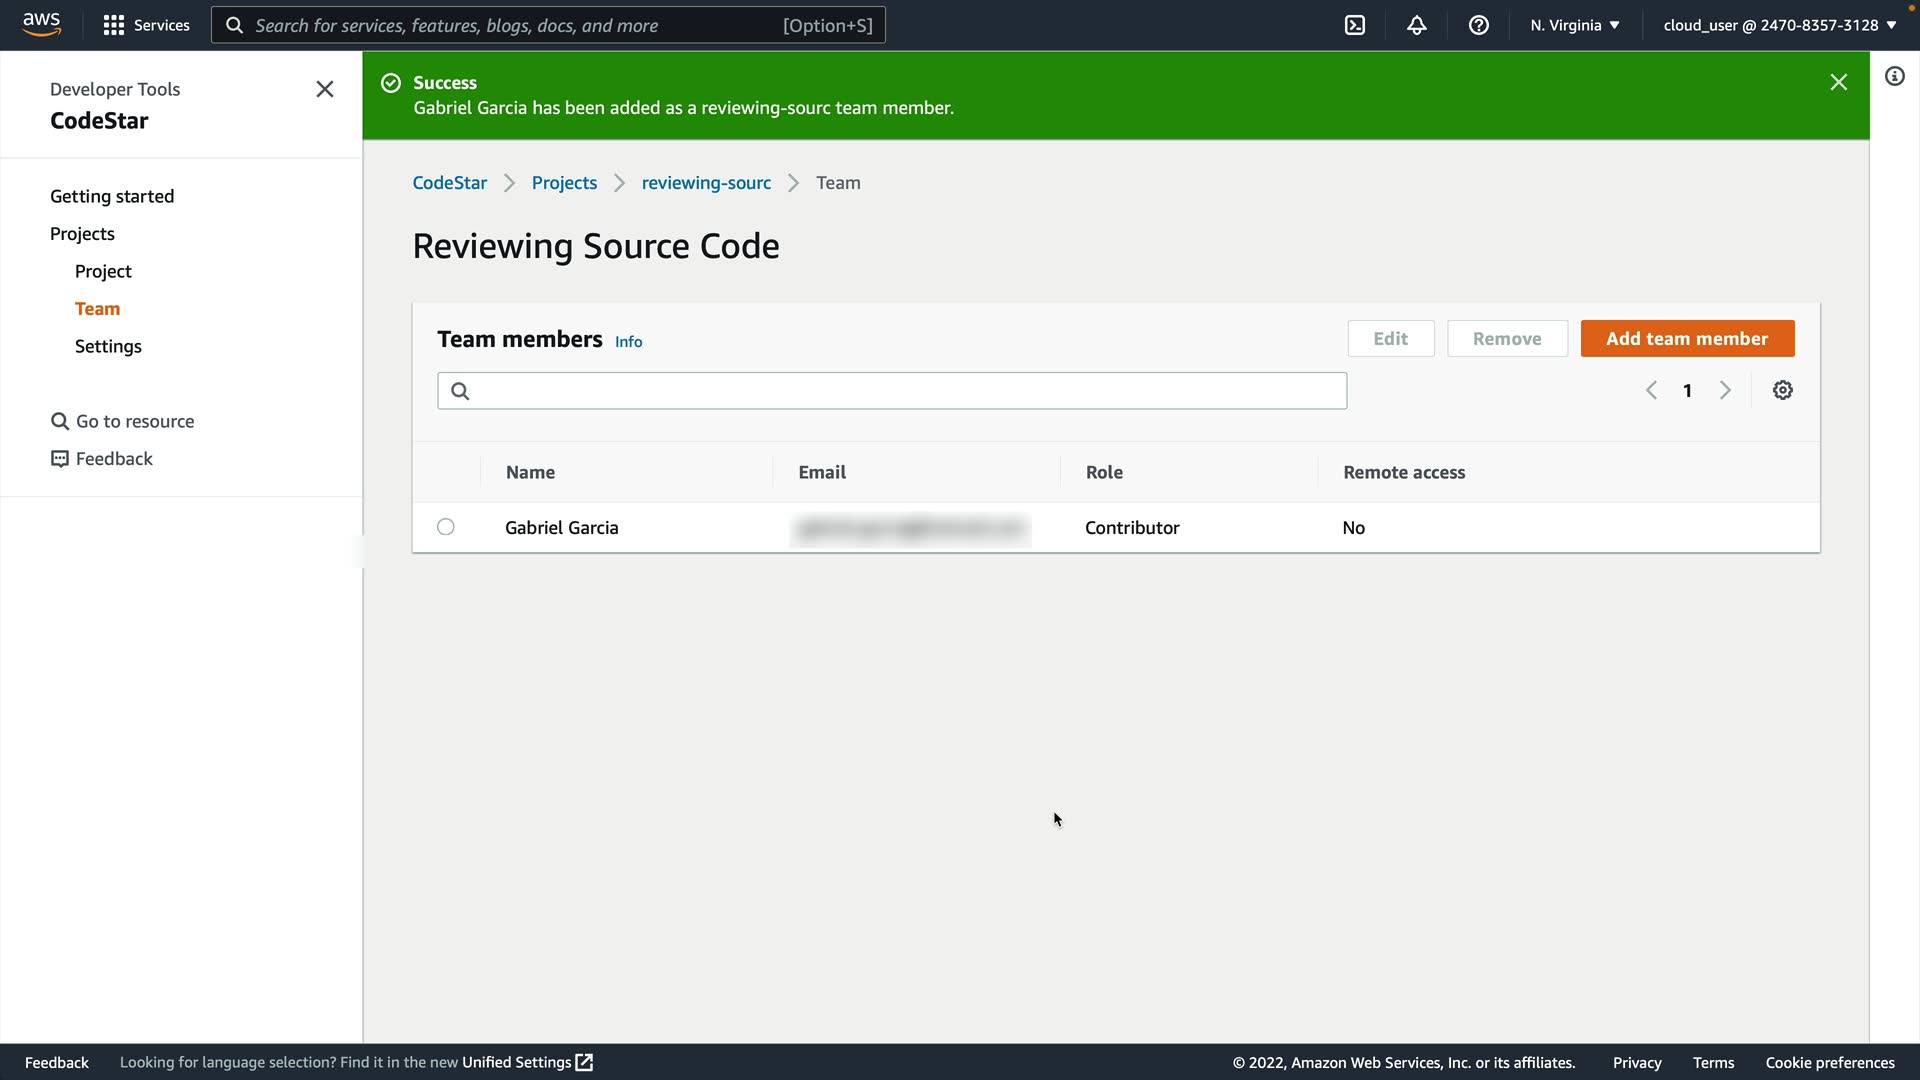Expand the N. Virginia region dropdown
The image size is (1920, 1080).
coord(1574,25)
